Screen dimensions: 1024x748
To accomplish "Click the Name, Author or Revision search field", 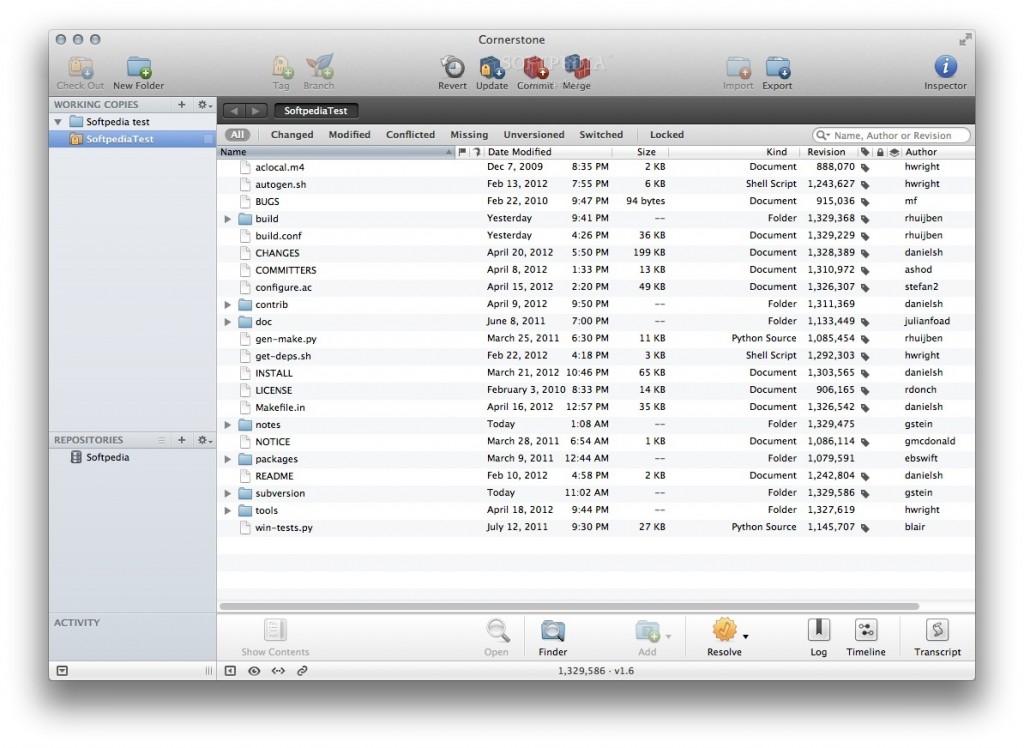I will 891,135.
